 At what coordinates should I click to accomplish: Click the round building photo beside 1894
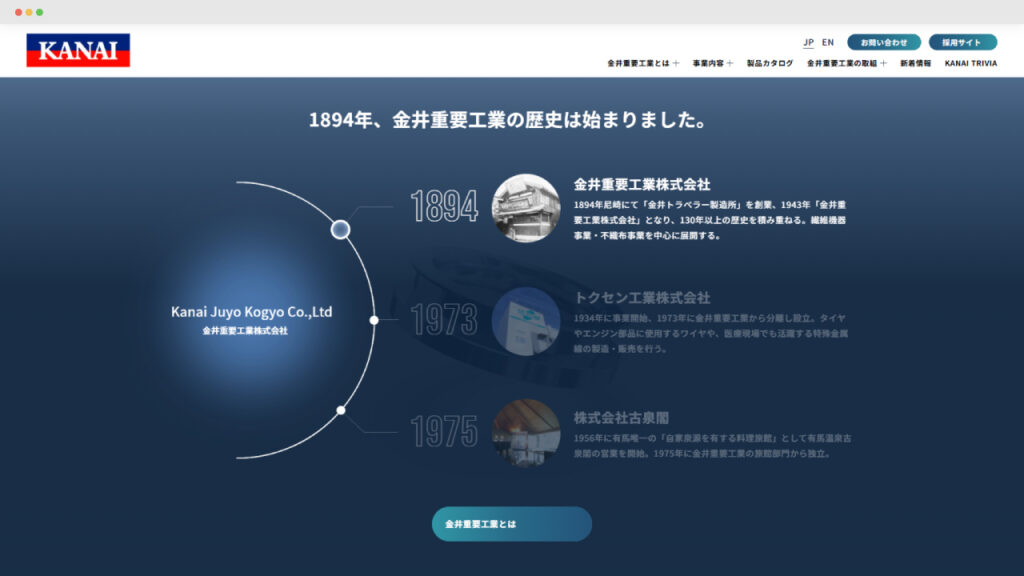526,208
